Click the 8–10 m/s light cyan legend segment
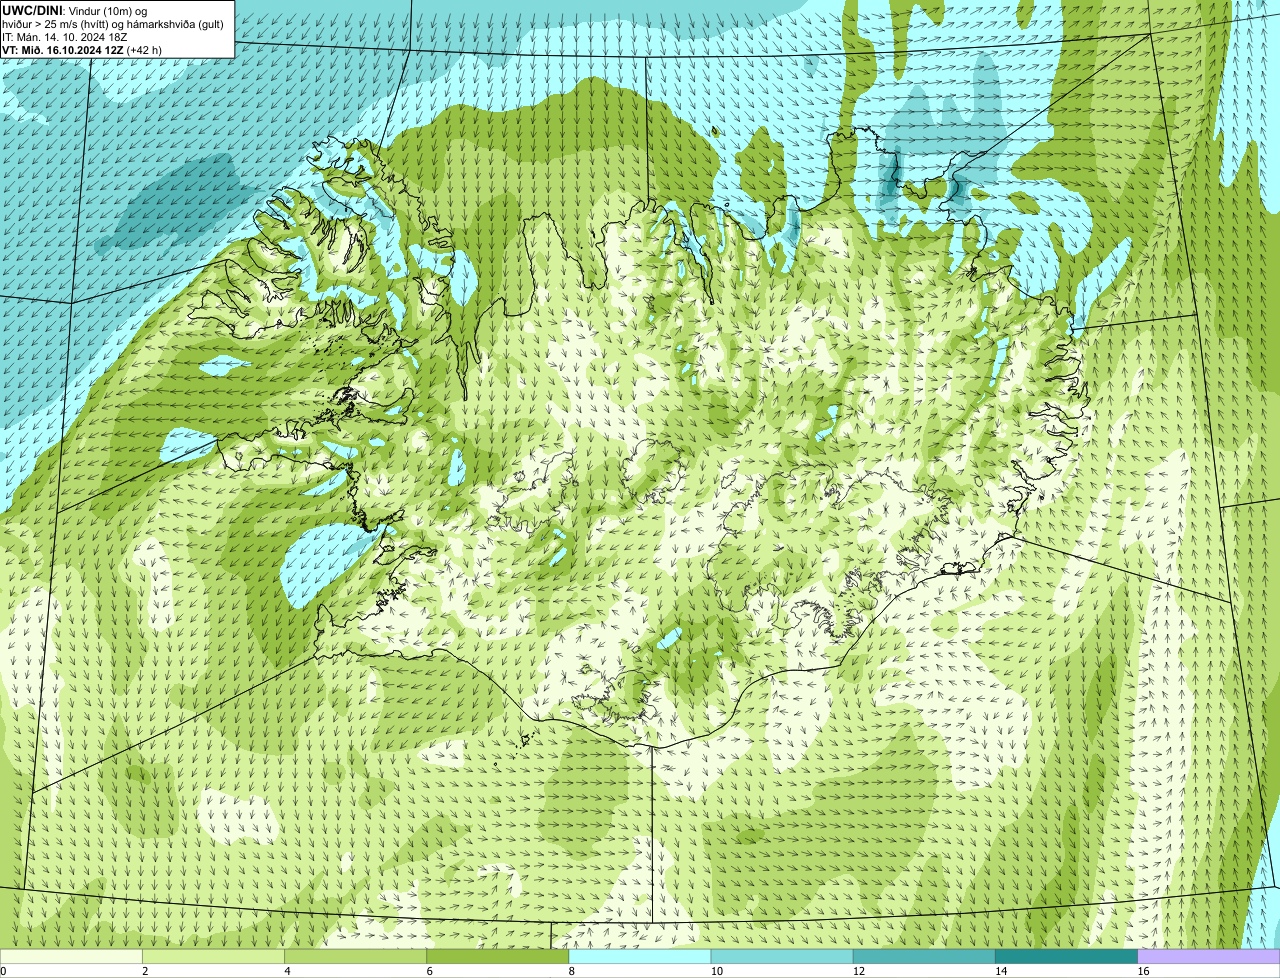This screenshot has height=978, width=1280. pos(640,956)
